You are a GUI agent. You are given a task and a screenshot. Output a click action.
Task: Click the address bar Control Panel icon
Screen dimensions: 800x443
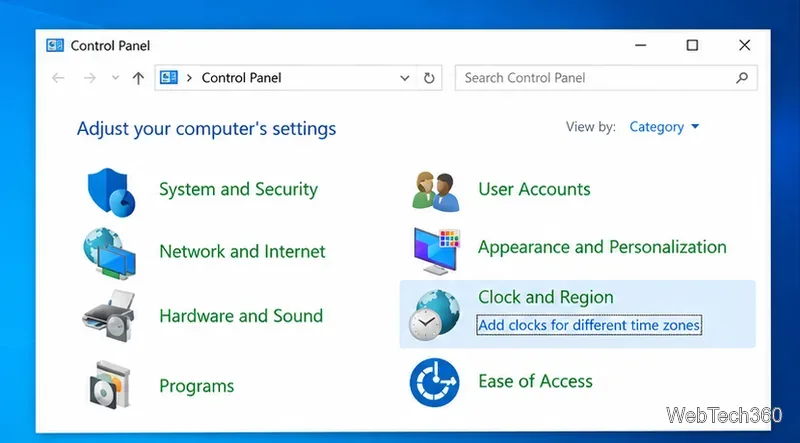pyautogui.click(x=168, y=78)
